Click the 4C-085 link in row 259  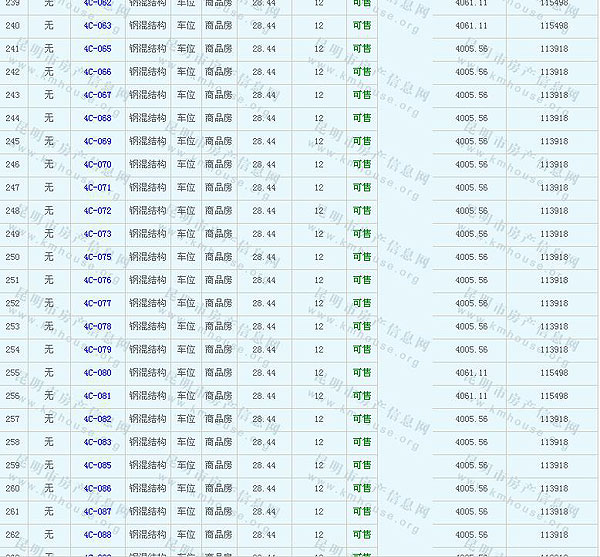click(97, 465)
